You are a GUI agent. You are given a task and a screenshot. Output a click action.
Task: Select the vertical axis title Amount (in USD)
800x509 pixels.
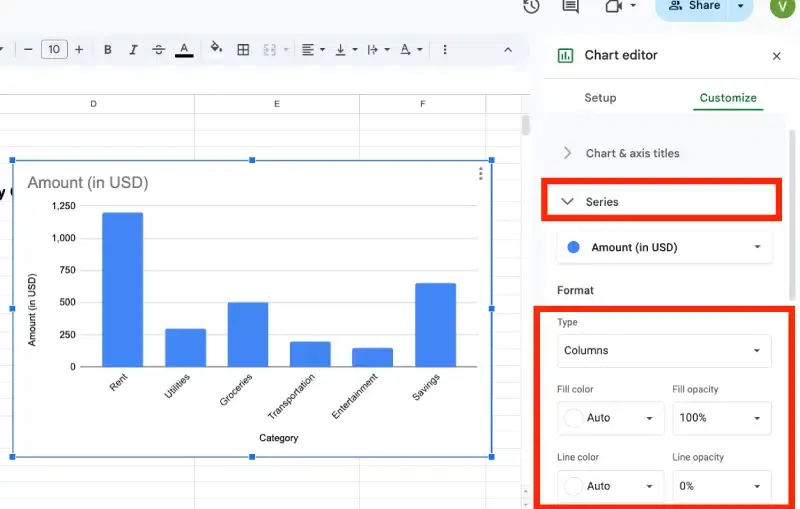coord(32,310)
